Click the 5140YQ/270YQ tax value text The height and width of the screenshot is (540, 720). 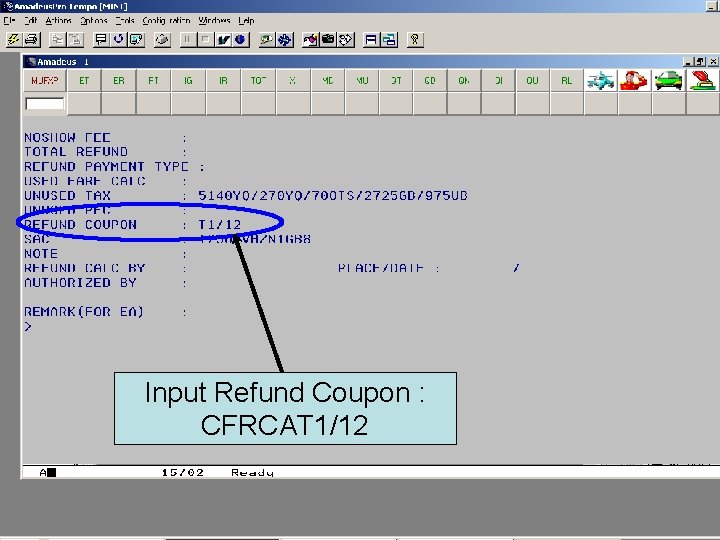point(333,195)
